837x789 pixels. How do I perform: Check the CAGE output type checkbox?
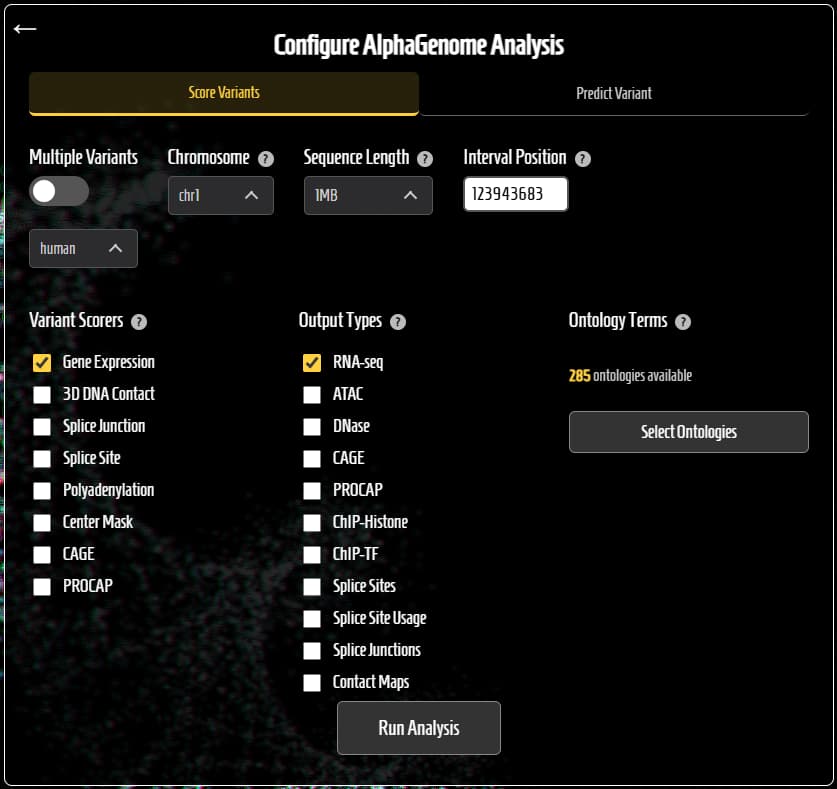tap(312, 459)
